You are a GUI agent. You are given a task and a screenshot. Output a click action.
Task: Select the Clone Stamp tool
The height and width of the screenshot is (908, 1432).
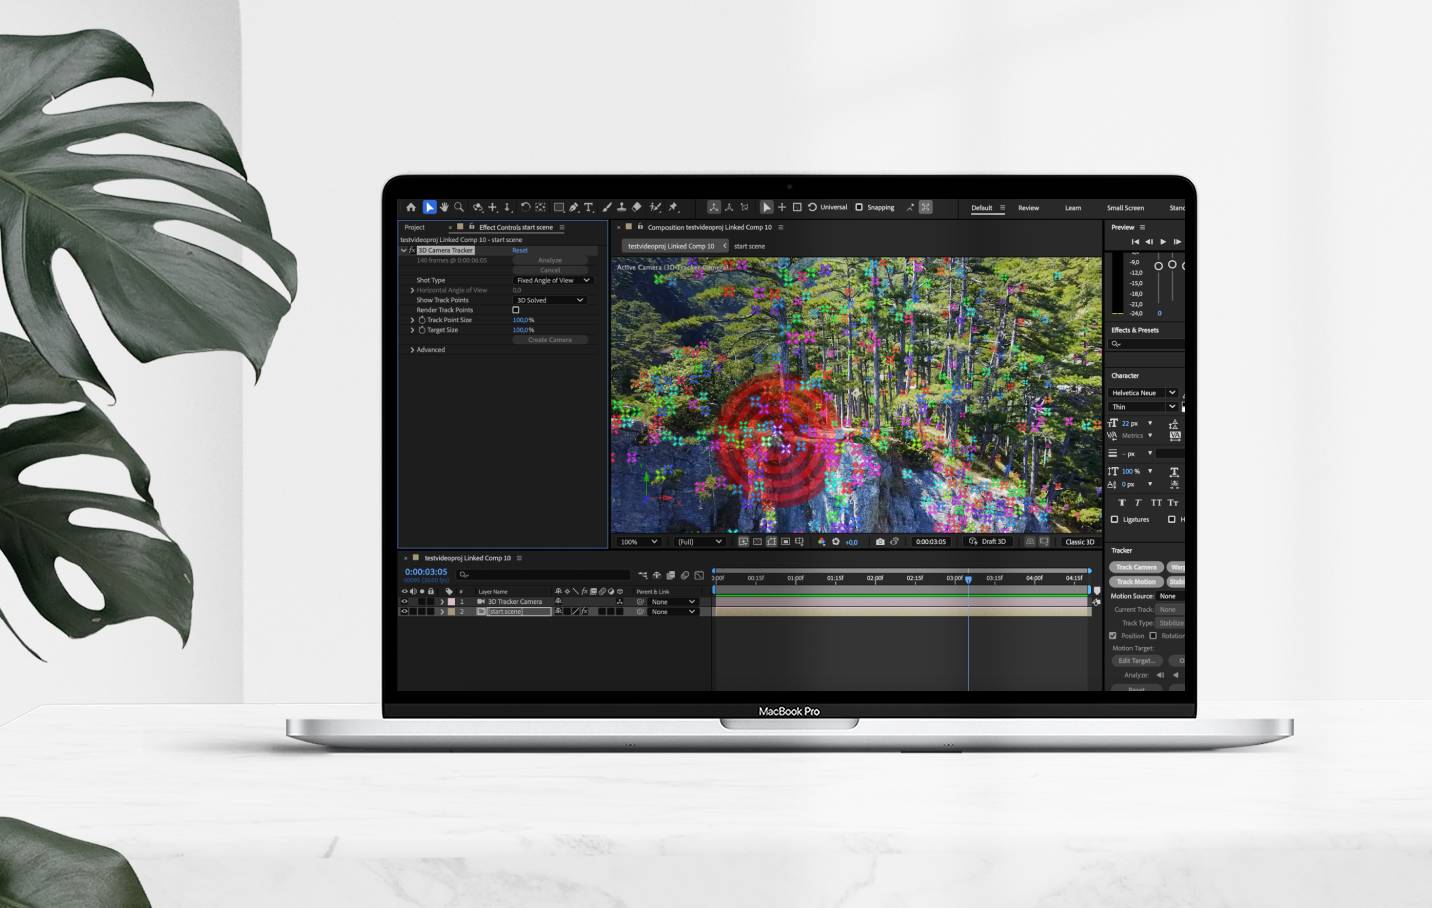[621, 207]
